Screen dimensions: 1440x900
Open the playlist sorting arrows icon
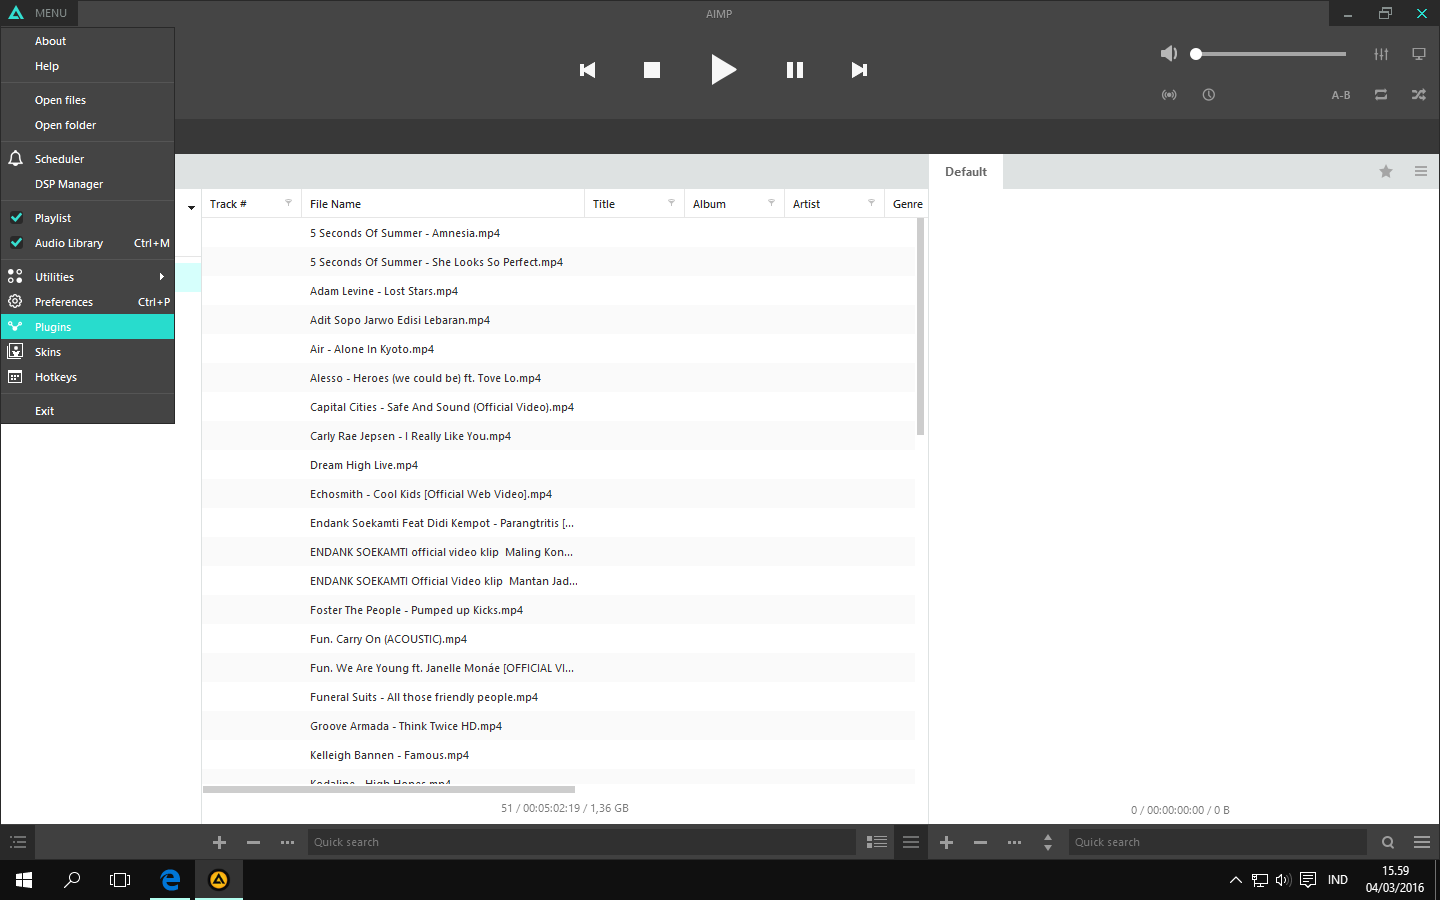pos(1048,842)
